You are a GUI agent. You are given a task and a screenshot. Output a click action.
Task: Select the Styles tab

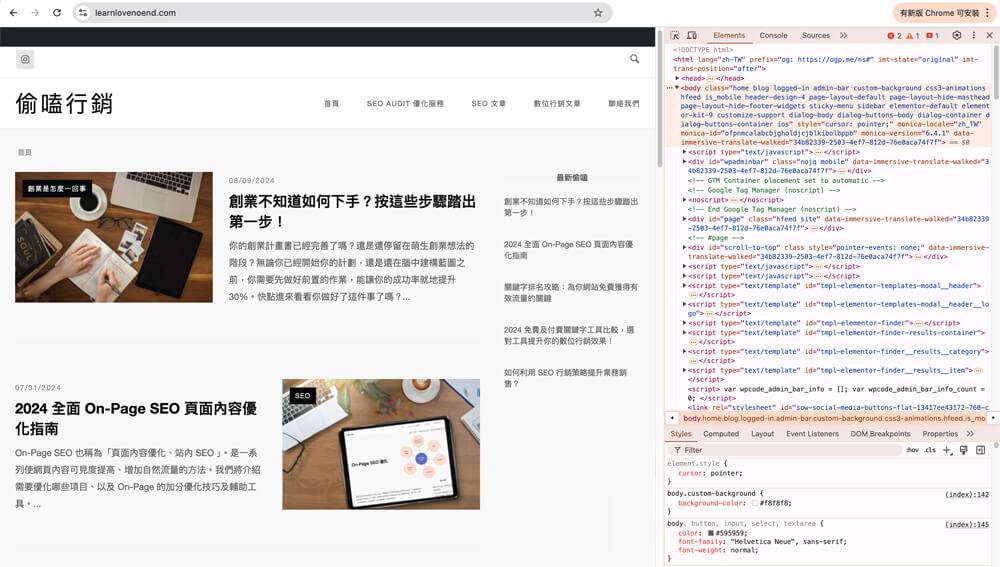pyautogui.click(x=680, y=434)
